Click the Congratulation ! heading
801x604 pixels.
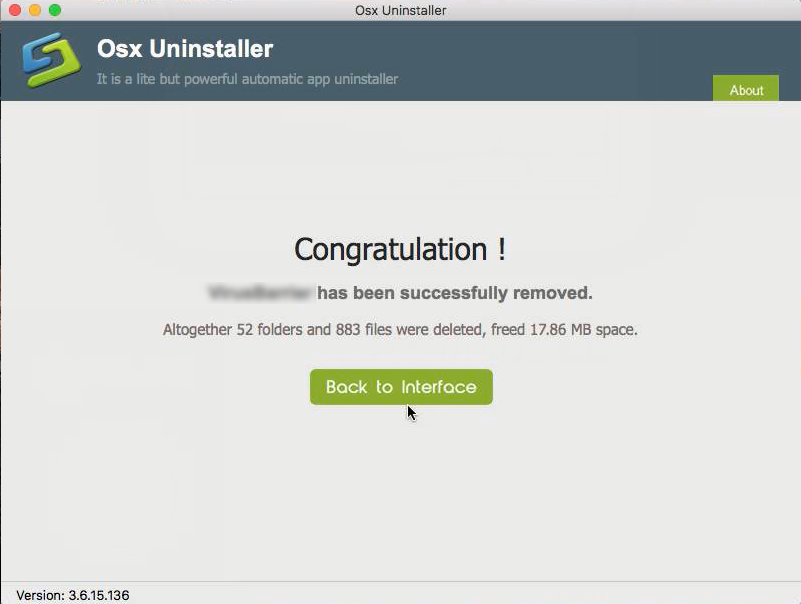tap(400, 249)
